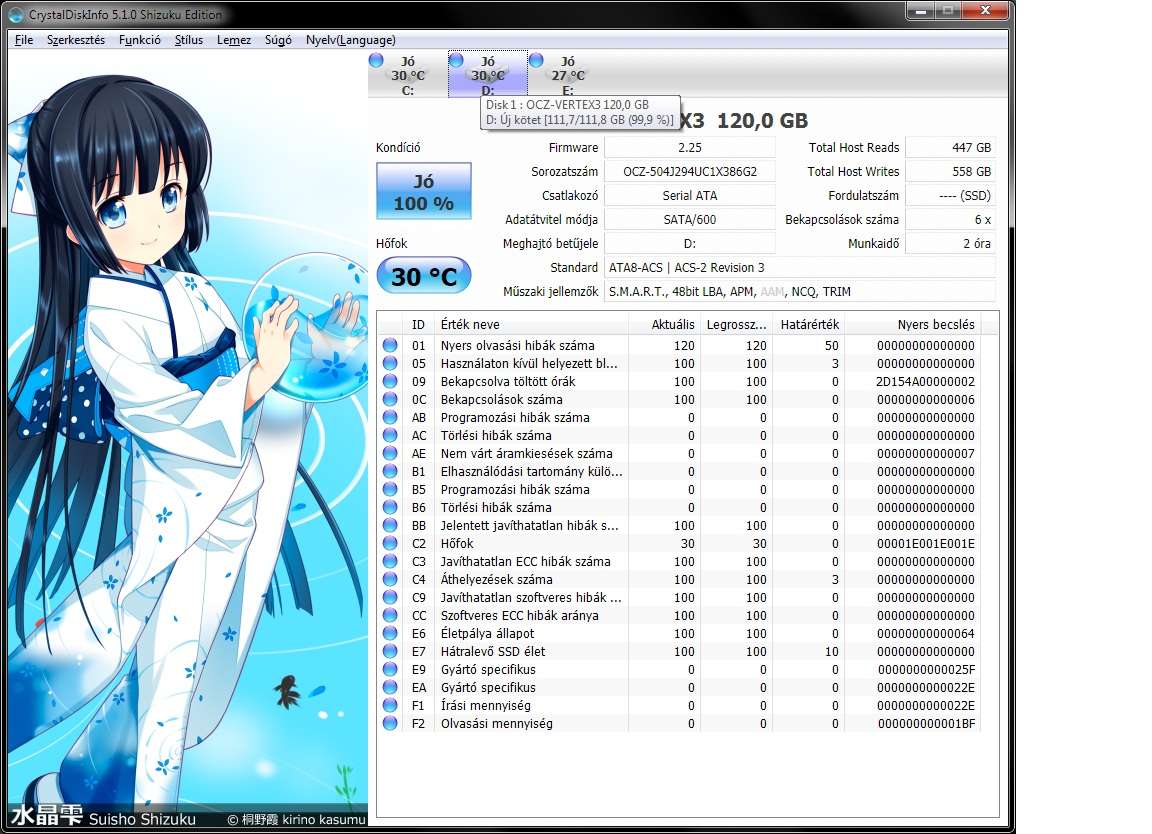The image size is (1152, 834).
Task: Click the blue status orb for drive E:
Action: pos(536,60)
